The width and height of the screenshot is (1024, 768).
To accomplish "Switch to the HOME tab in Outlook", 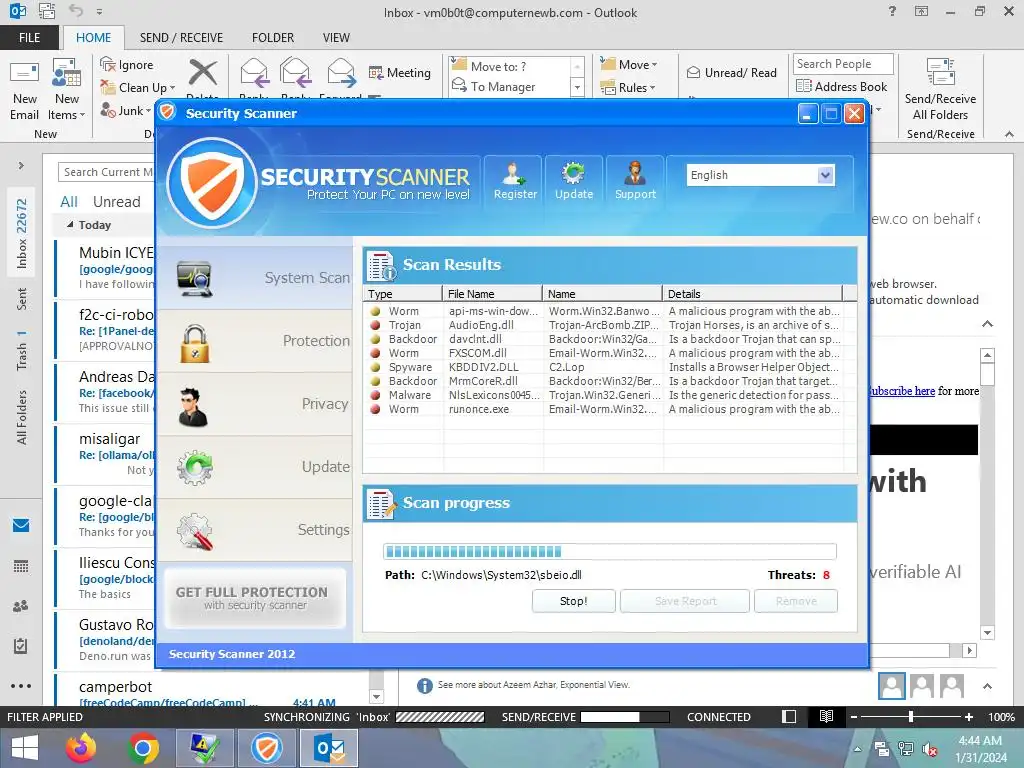I will pyautogui.click(x=93, y=37).
